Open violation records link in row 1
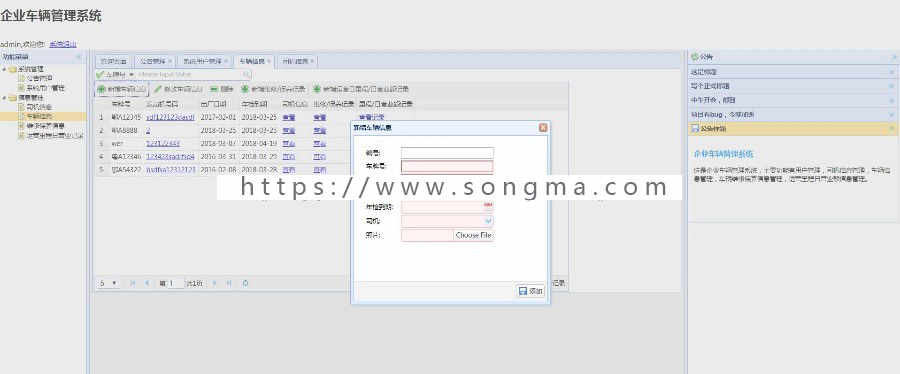 [370, 117]
